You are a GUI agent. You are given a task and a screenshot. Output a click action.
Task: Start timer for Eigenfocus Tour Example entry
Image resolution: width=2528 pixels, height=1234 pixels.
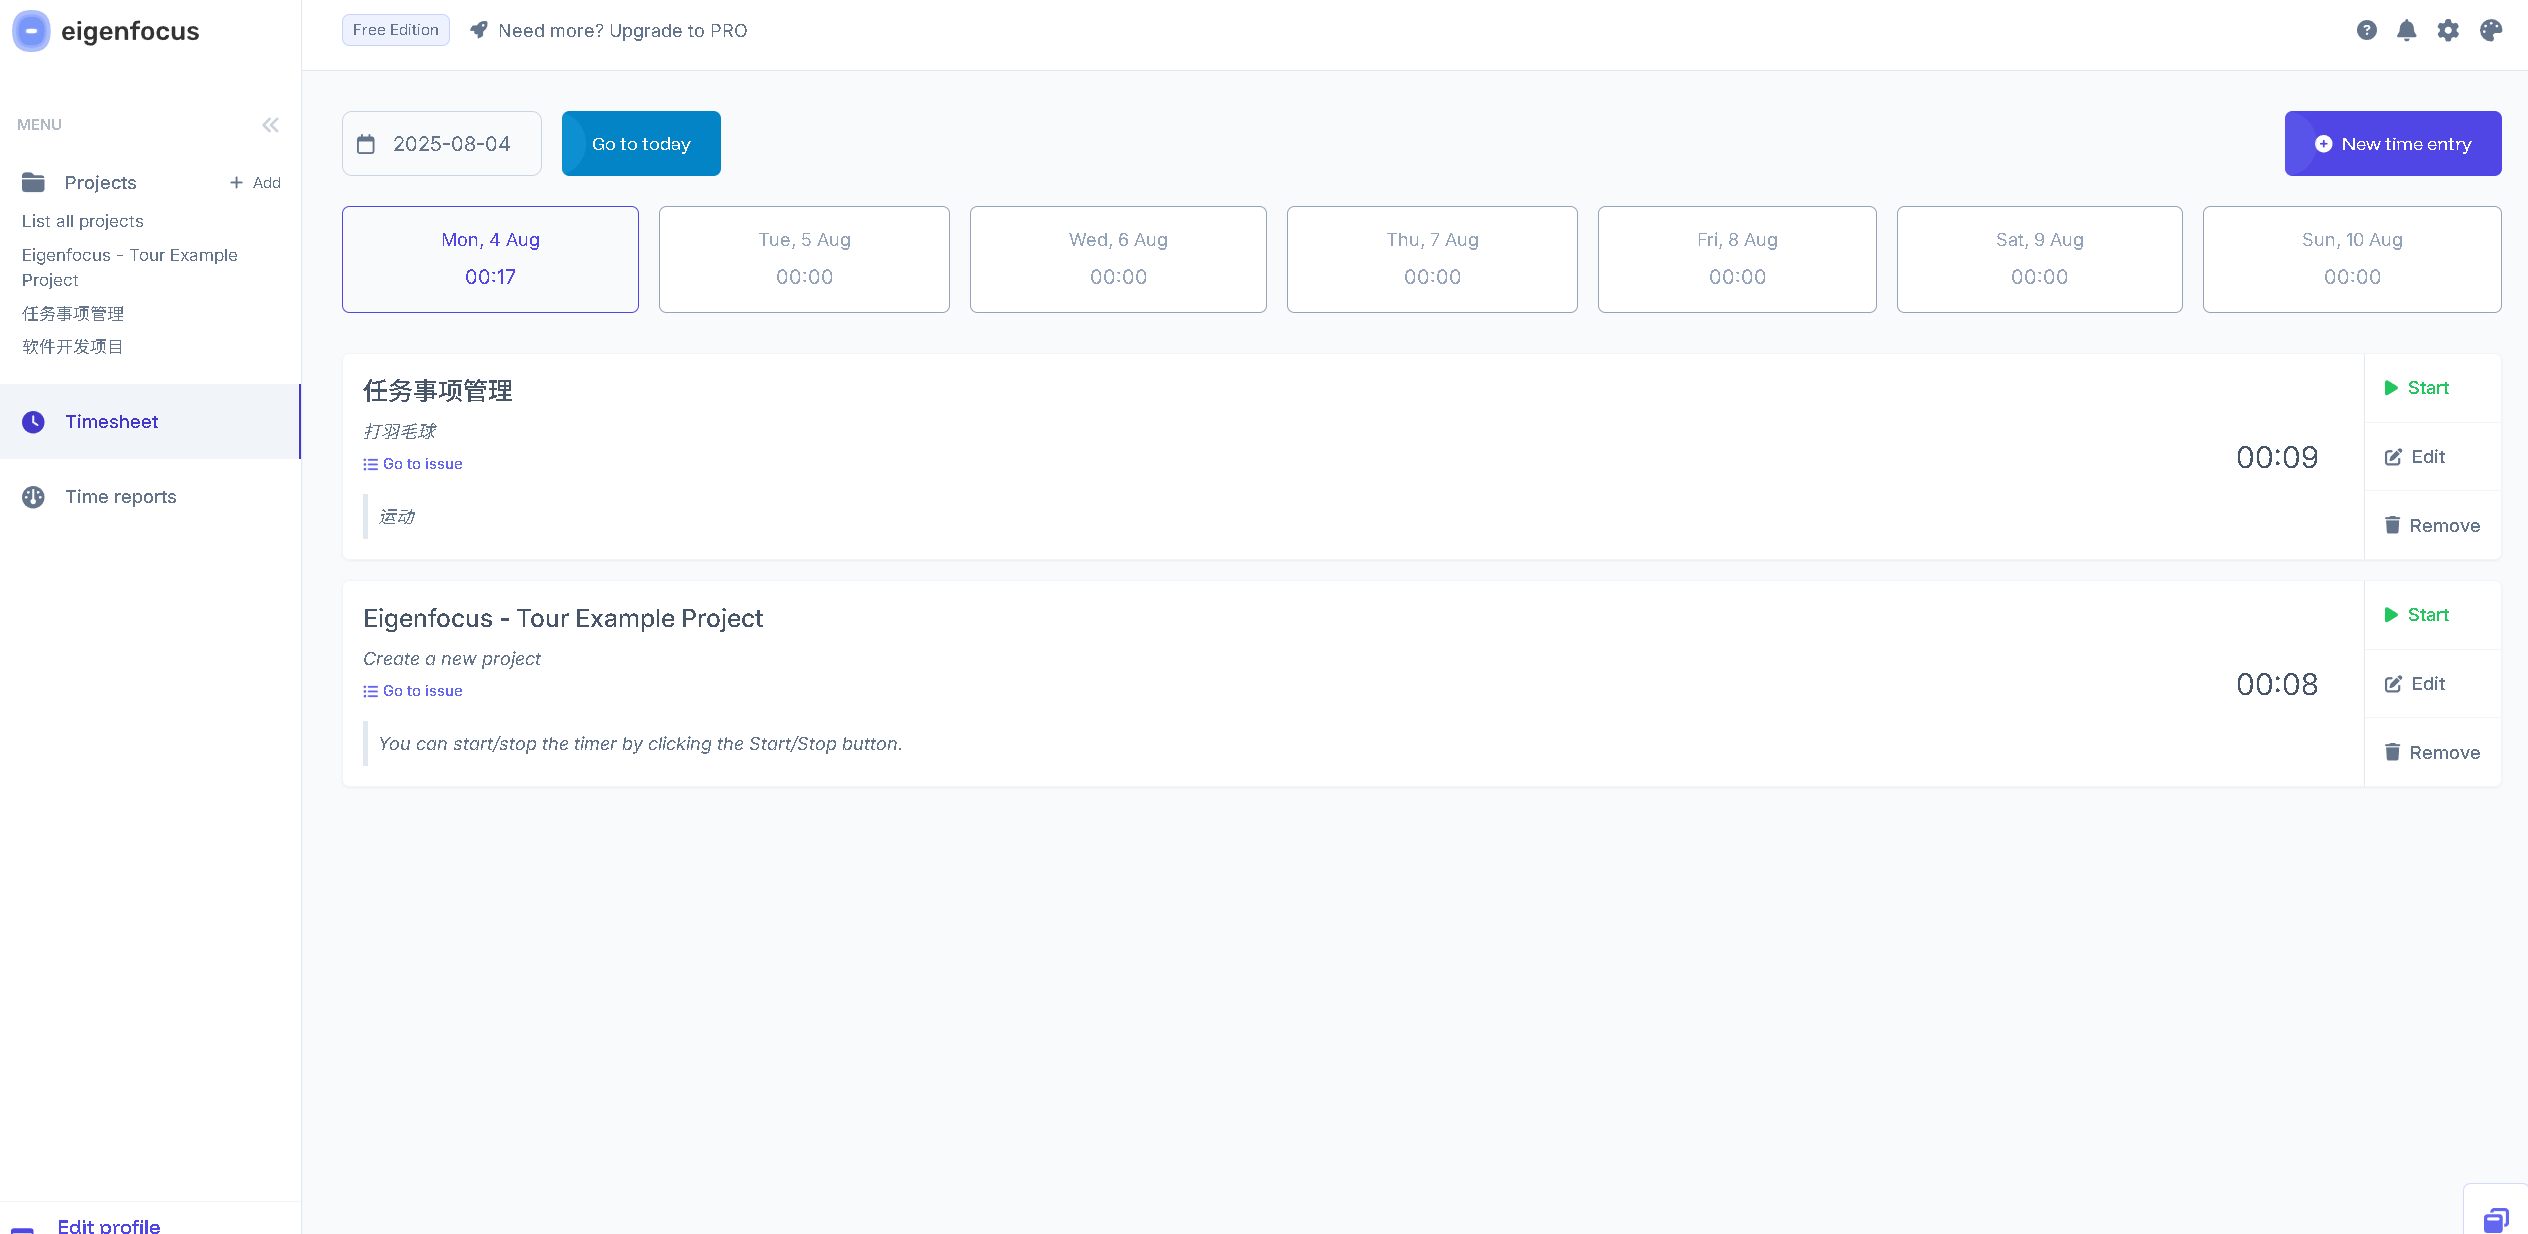[2416, 615]
